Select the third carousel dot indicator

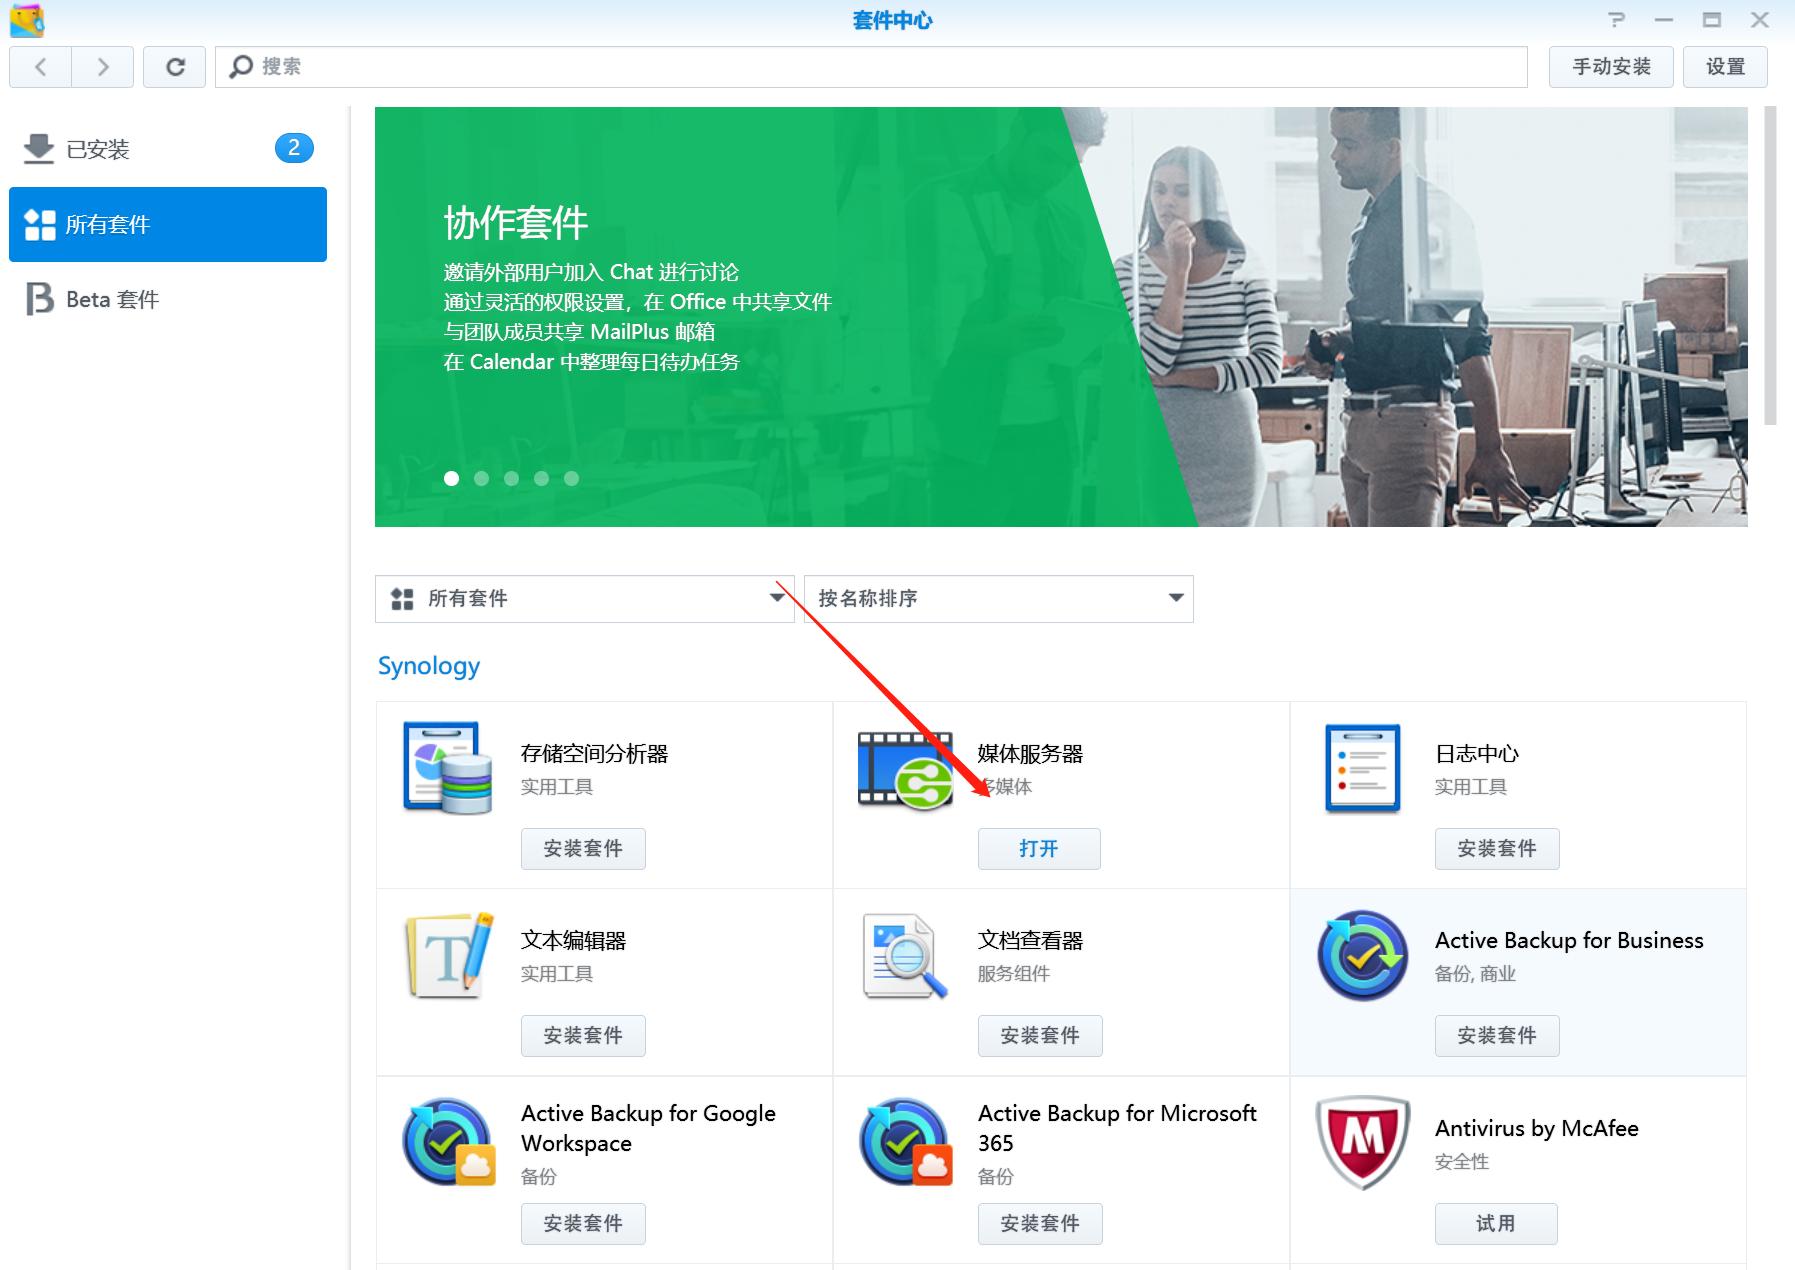[511, 478]
